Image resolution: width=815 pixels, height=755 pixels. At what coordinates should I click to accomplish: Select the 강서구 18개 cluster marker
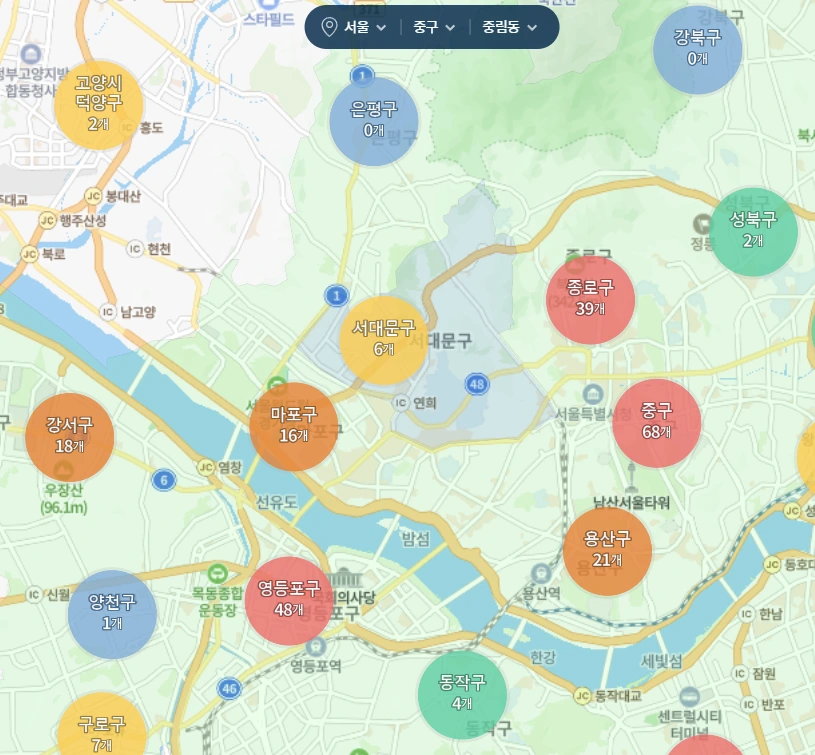click(70, 438)
